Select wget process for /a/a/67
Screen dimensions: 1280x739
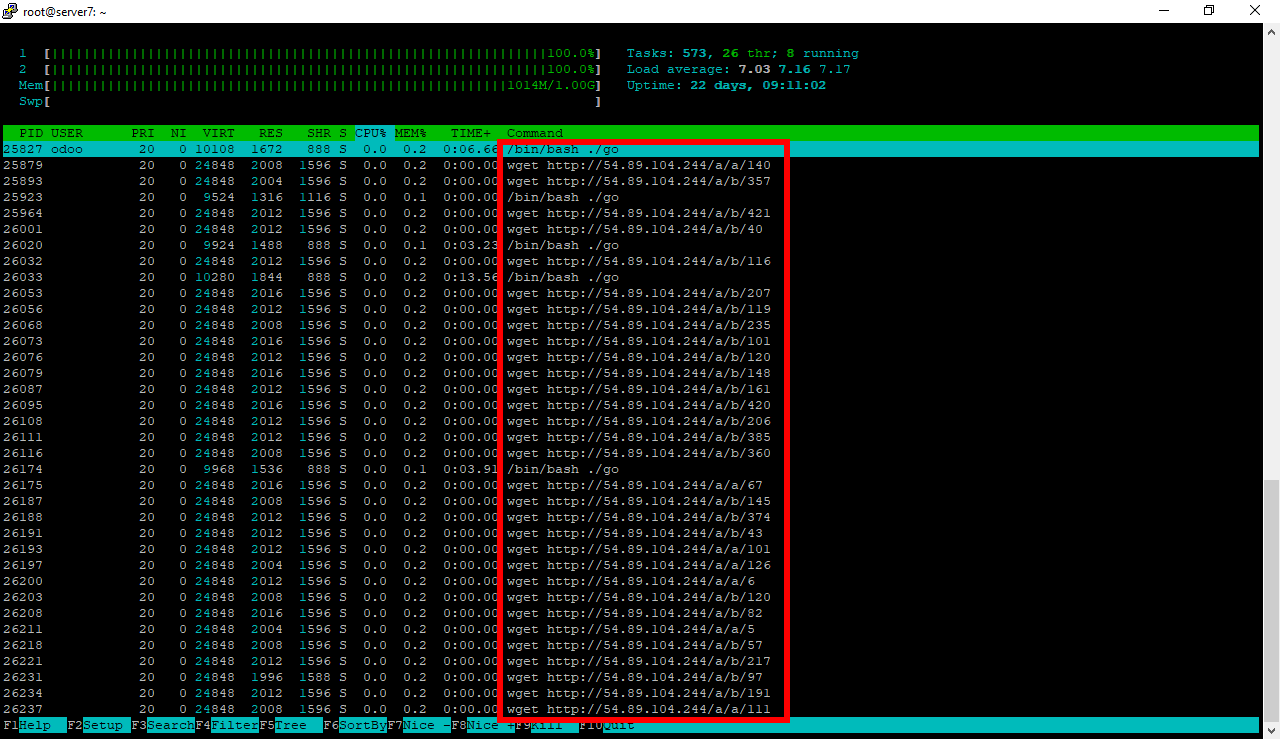pyautogui.click(x=630, y=485)
